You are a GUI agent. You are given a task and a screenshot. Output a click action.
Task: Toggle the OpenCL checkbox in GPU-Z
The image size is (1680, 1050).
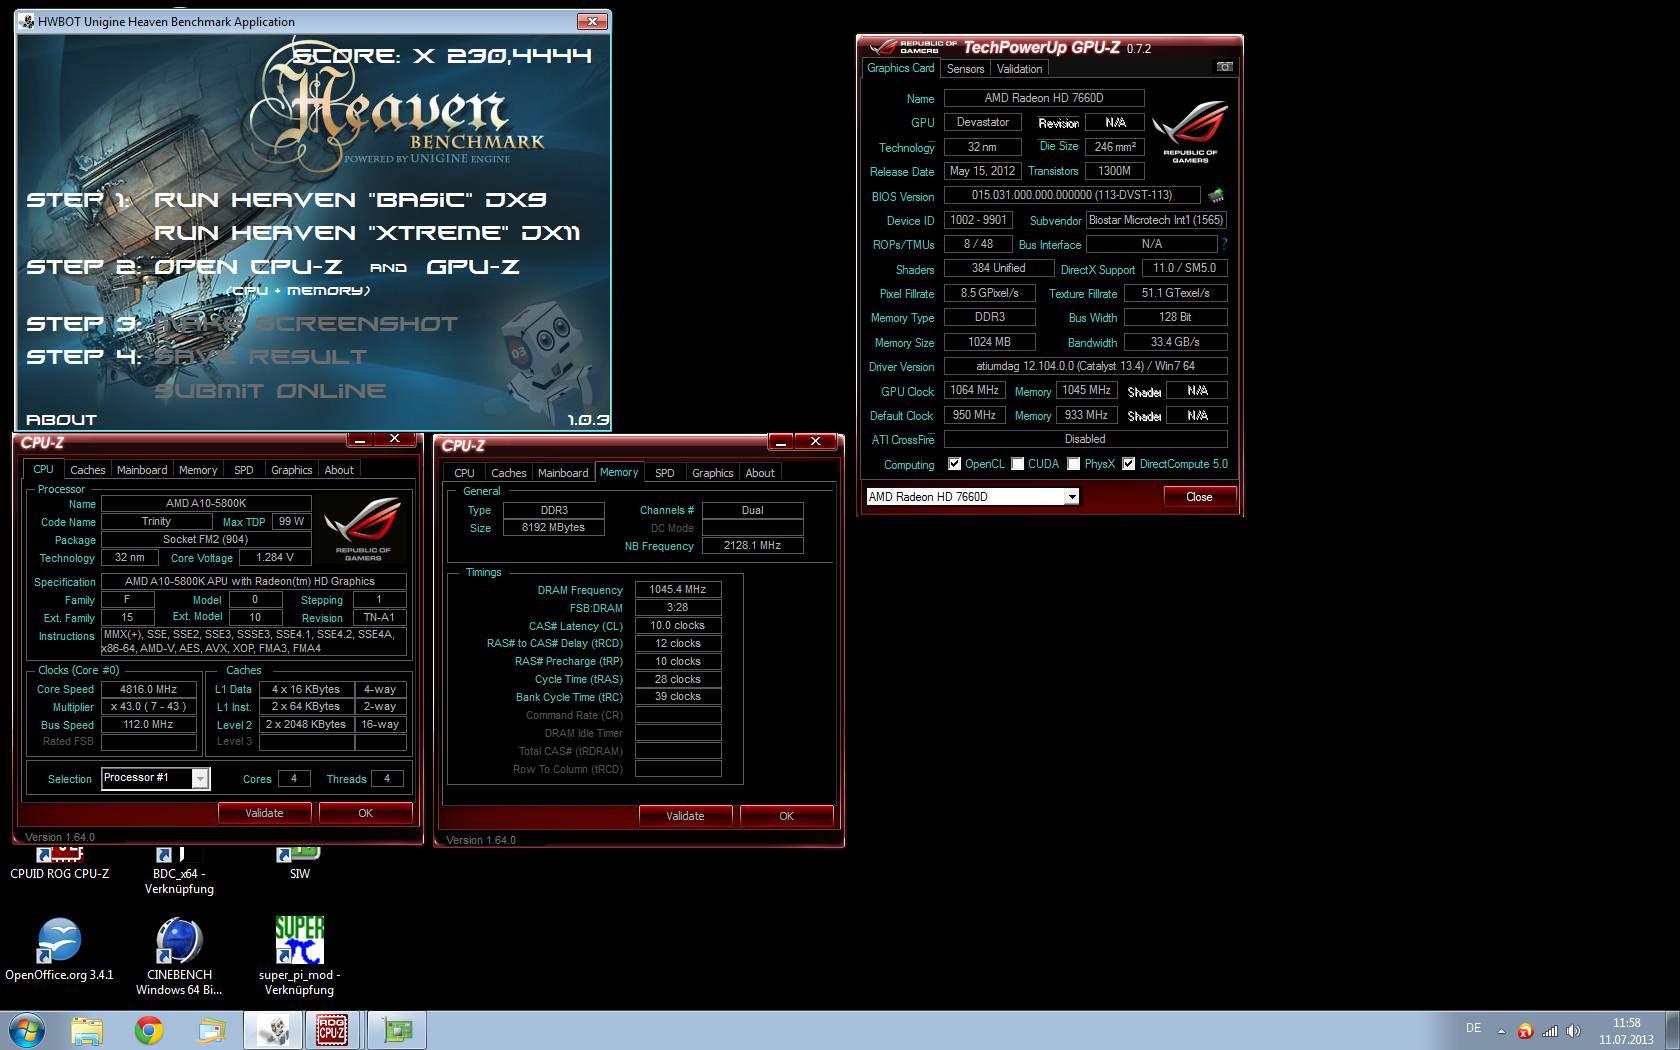954,464
